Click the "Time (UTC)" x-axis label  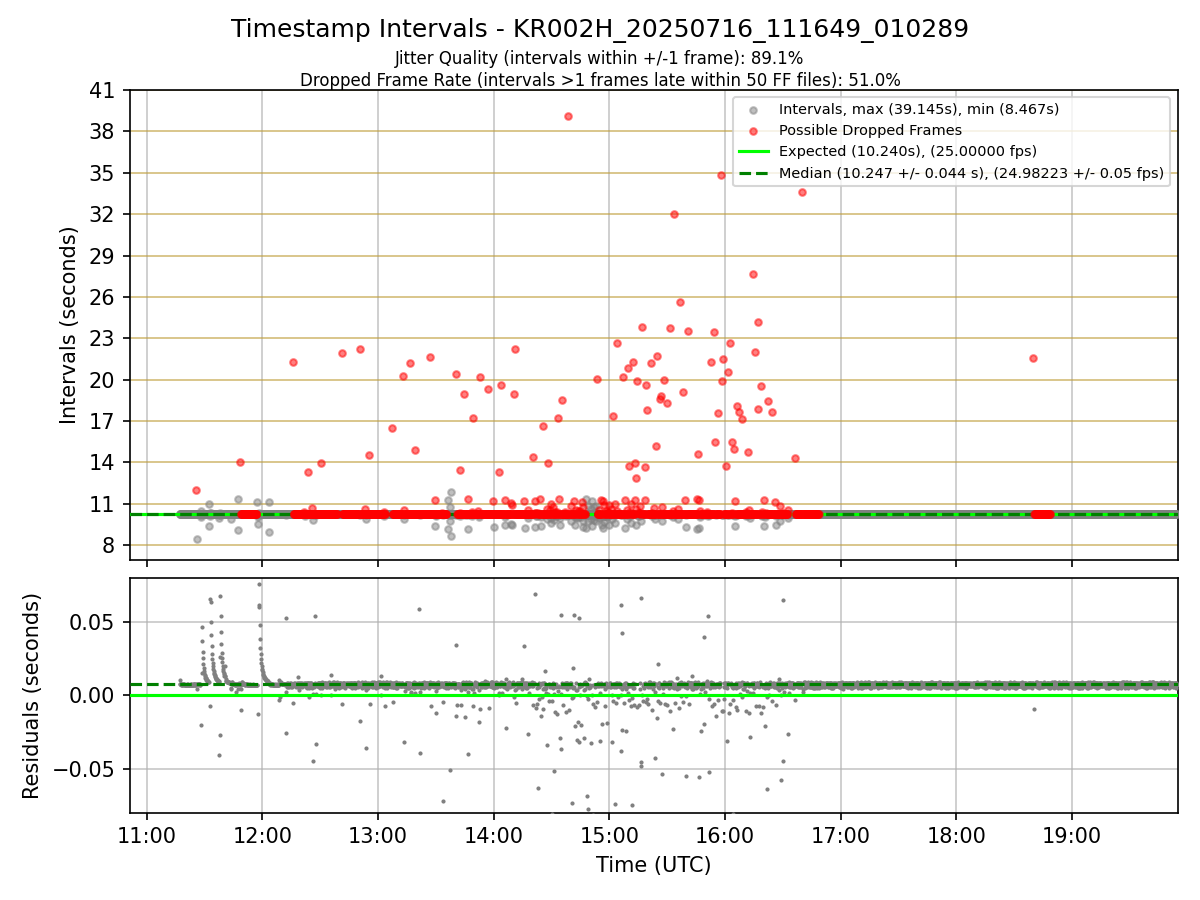653,865
